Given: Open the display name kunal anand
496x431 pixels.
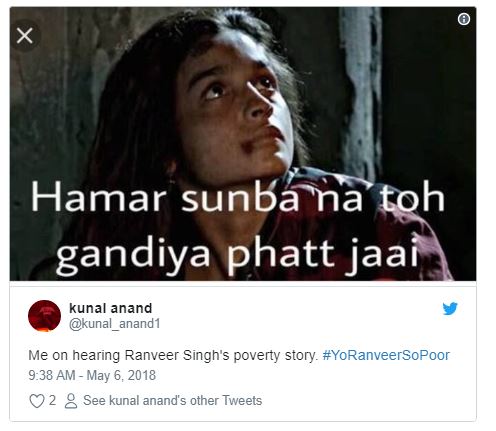Looking at the screenshot, I should click(111, 308).
